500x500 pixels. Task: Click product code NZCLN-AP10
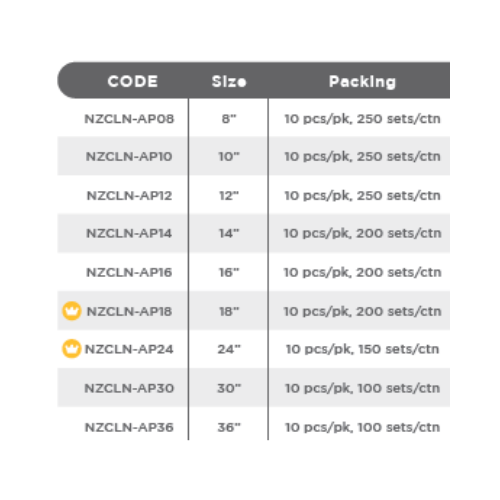click(x=129, y=156)
